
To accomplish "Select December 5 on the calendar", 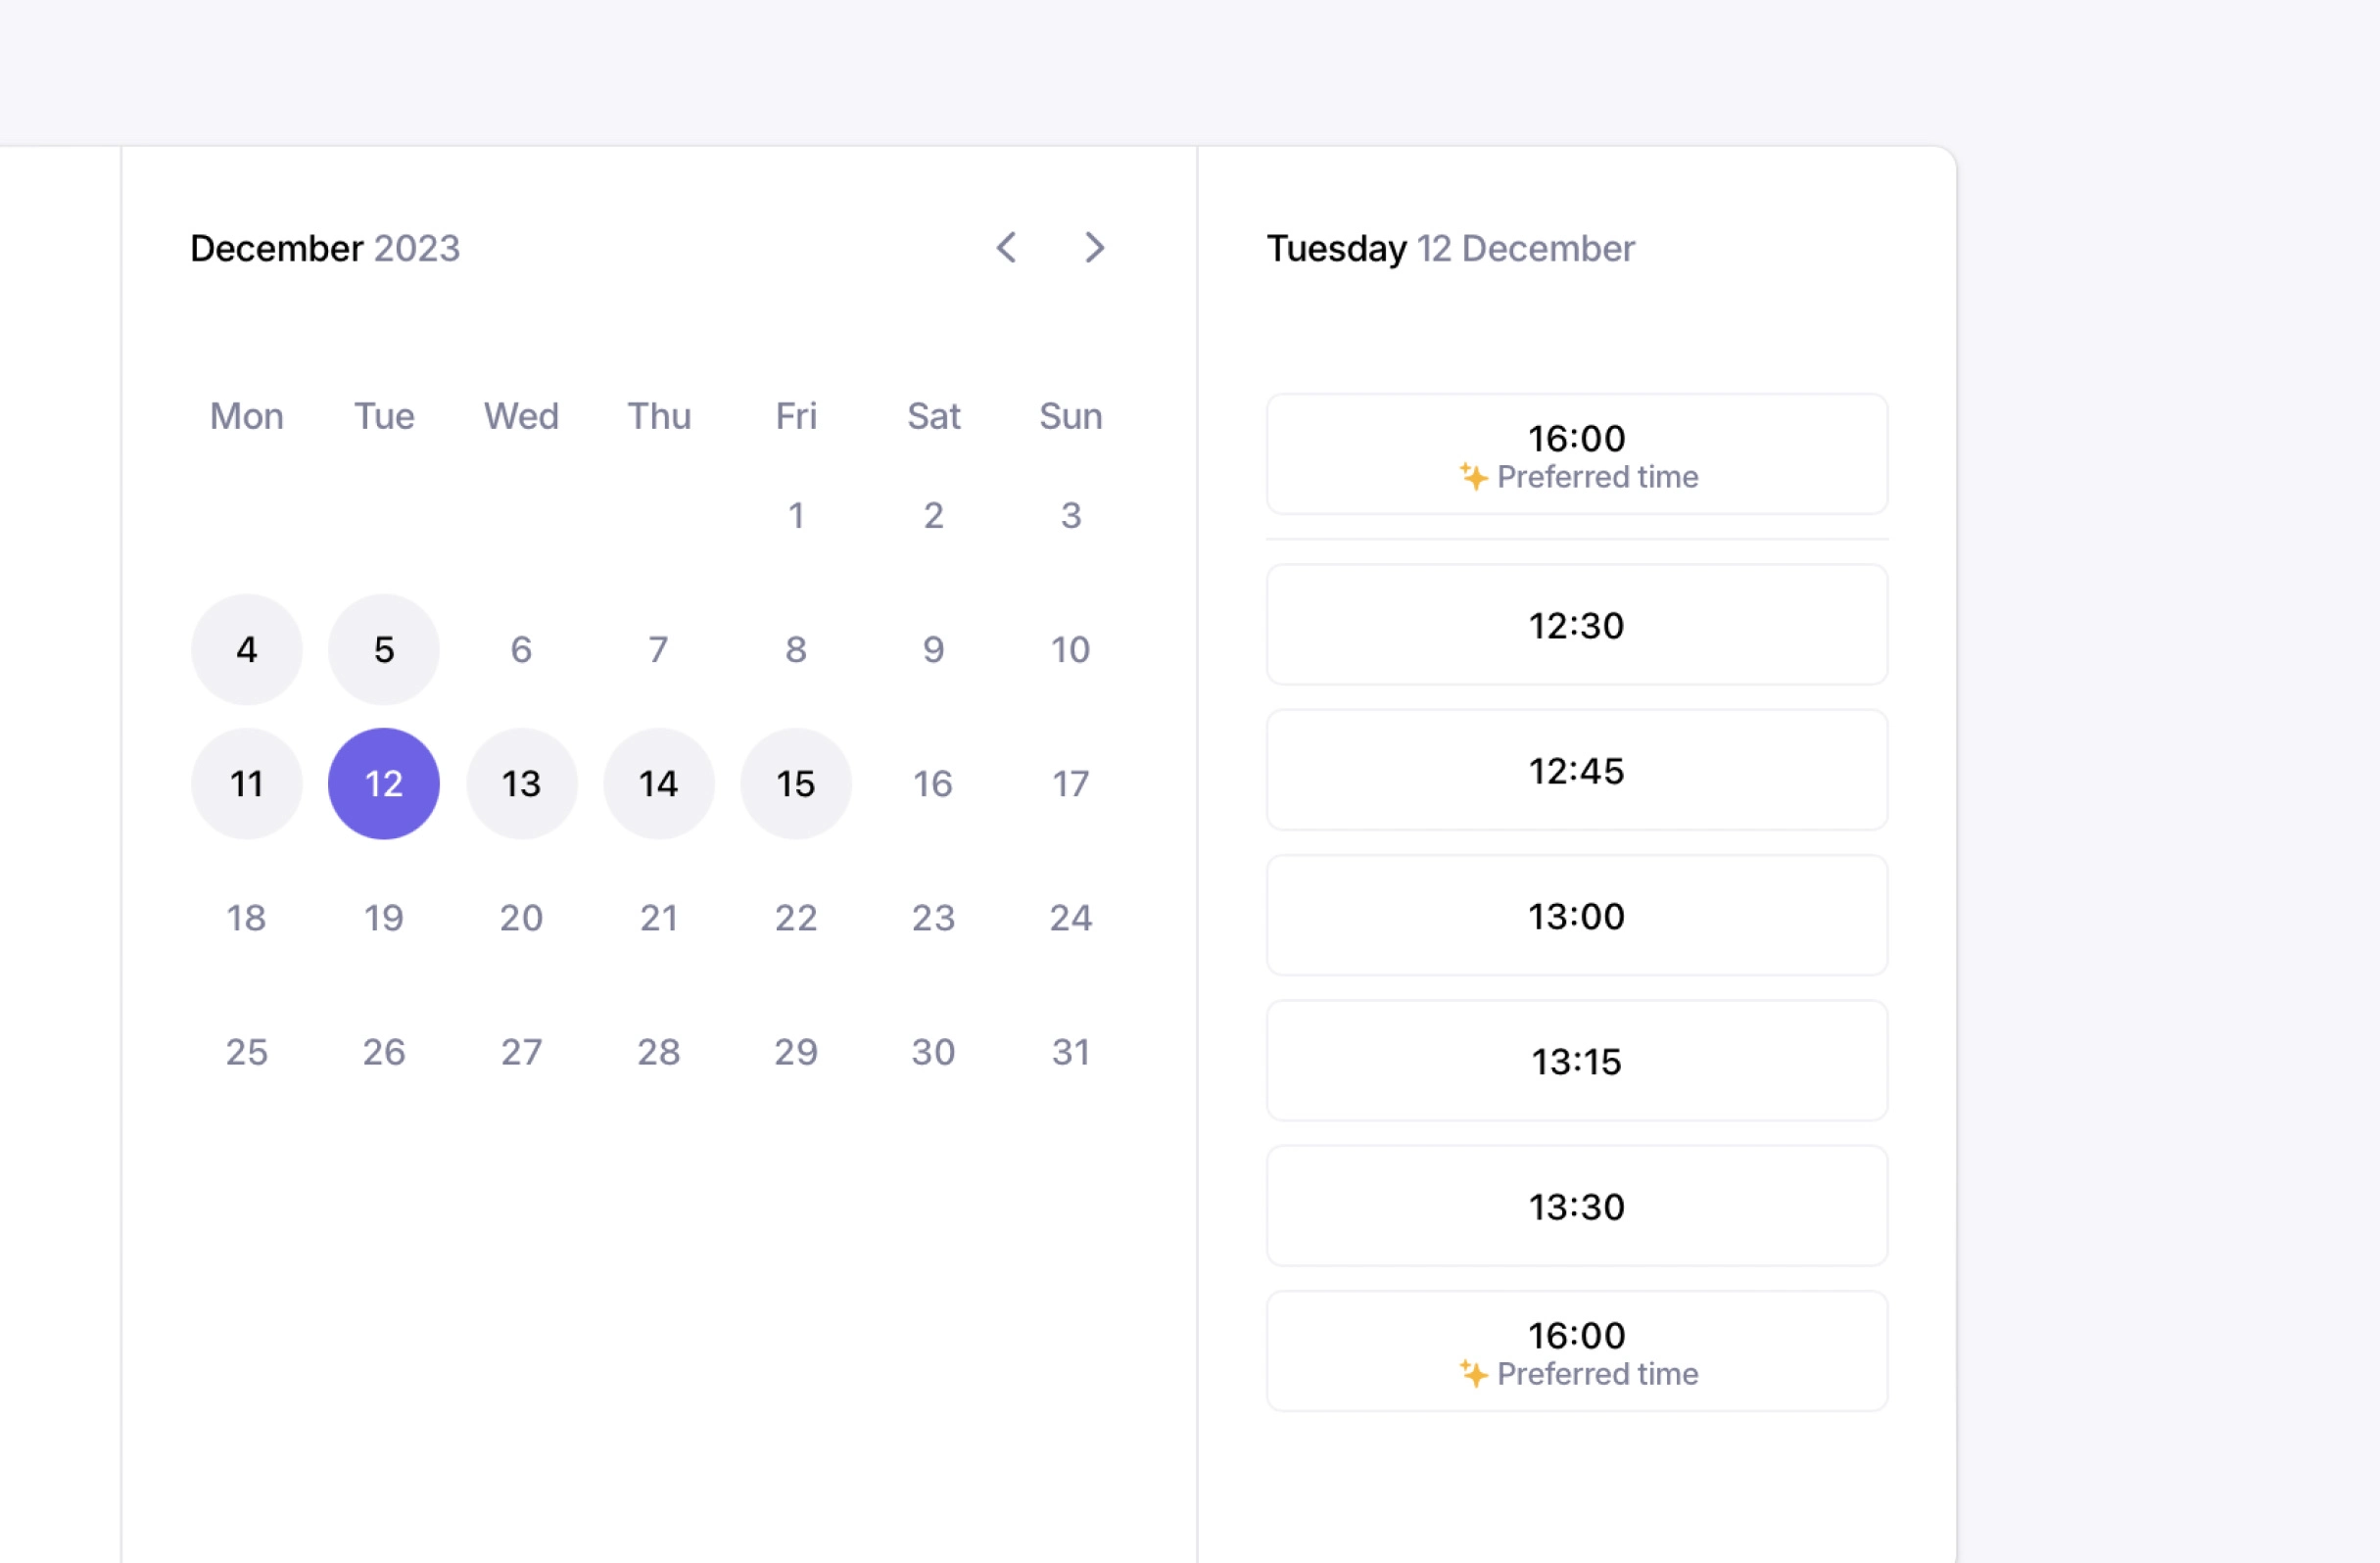I will click(x=384, y=650).
